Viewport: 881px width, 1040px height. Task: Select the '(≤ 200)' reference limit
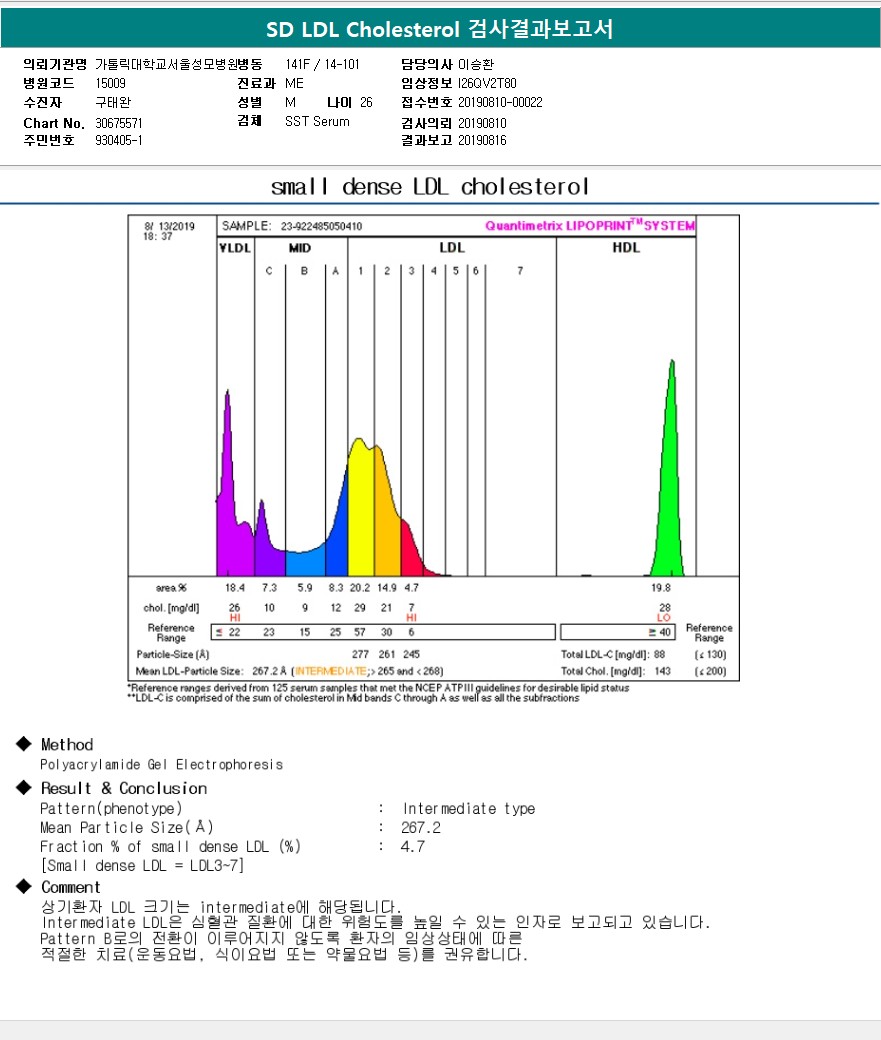pyautogui.click(x=711, y=671)
